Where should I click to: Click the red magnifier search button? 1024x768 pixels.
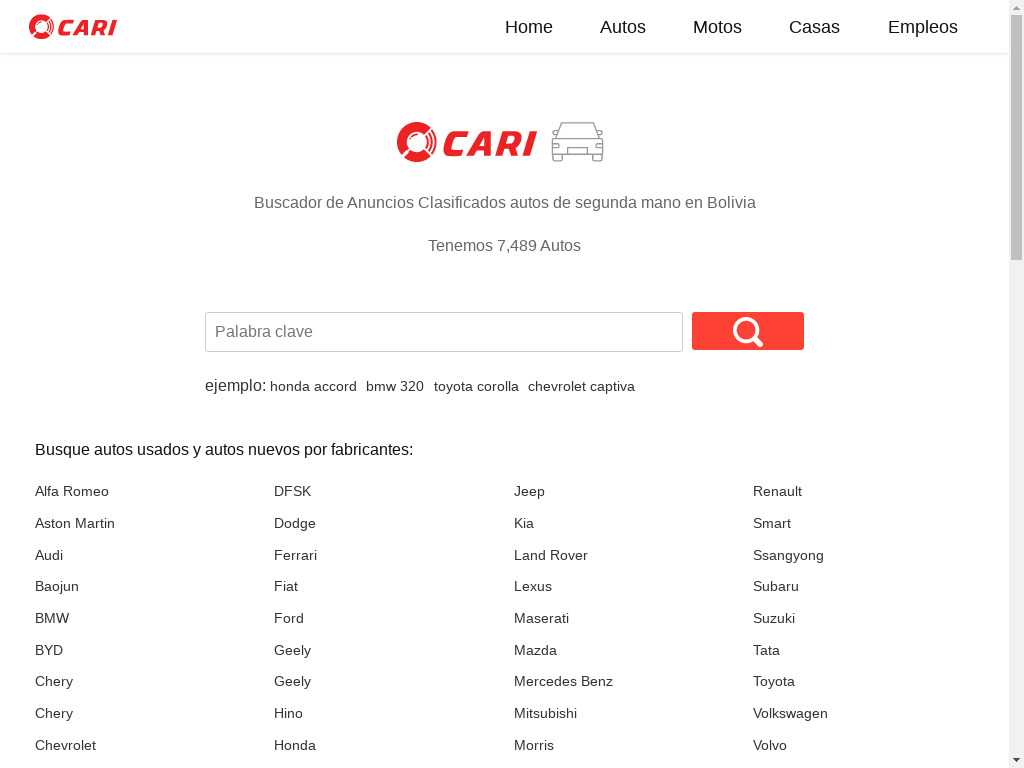(x=748, y=331)
